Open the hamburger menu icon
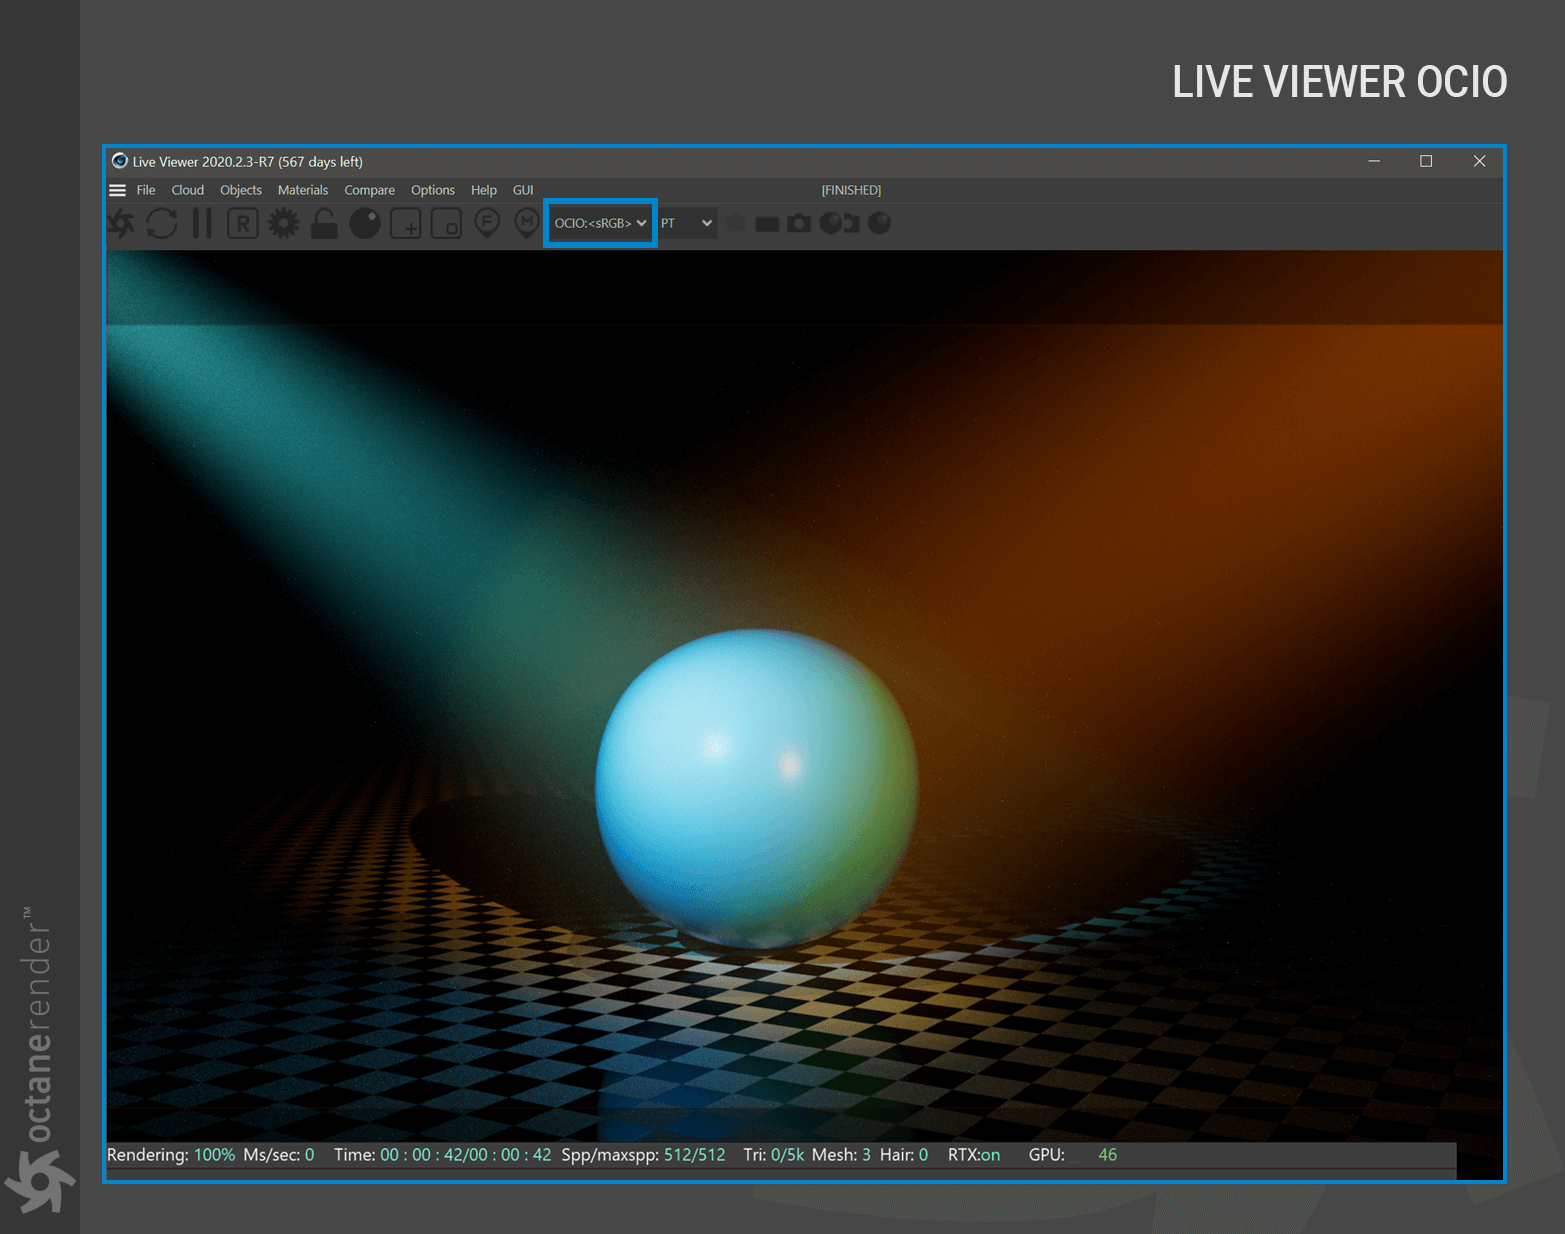 click(118, 190)
